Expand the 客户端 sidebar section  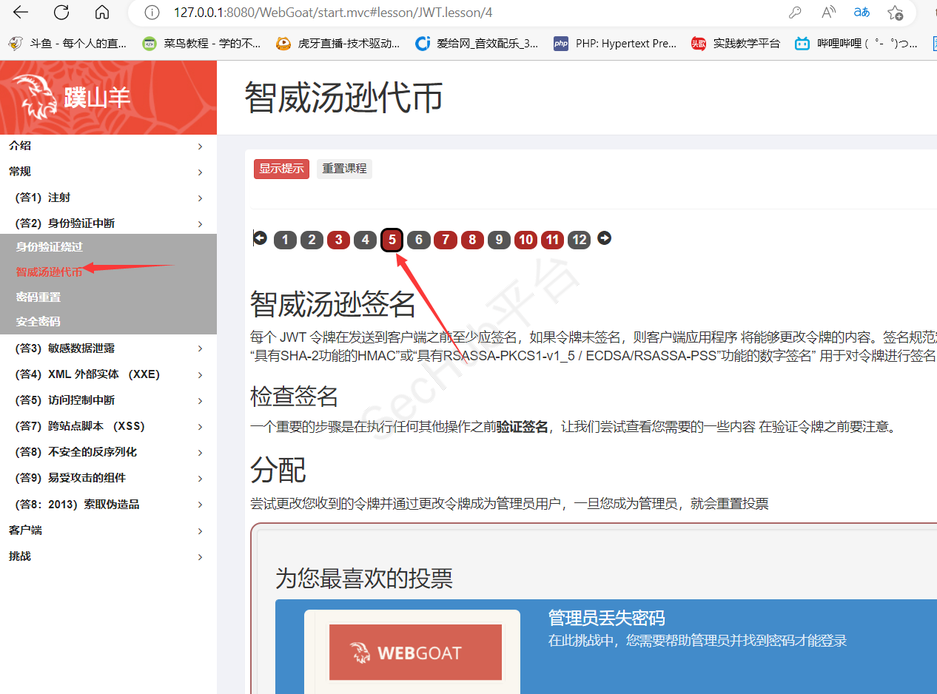[x=108, y=530]
